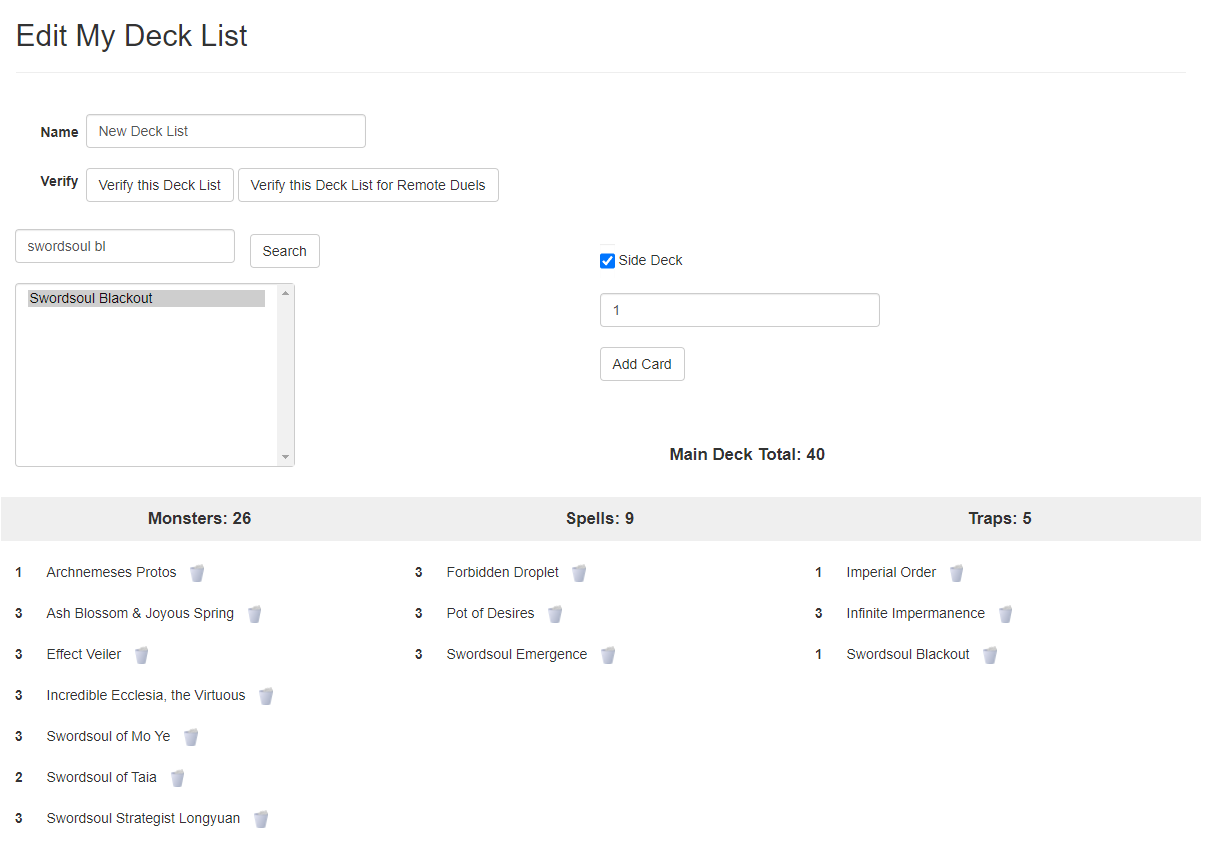Screen dimensions: 1218x841
Task: Click the Traps: 5 column header
Action: (x=1000, y=518)
